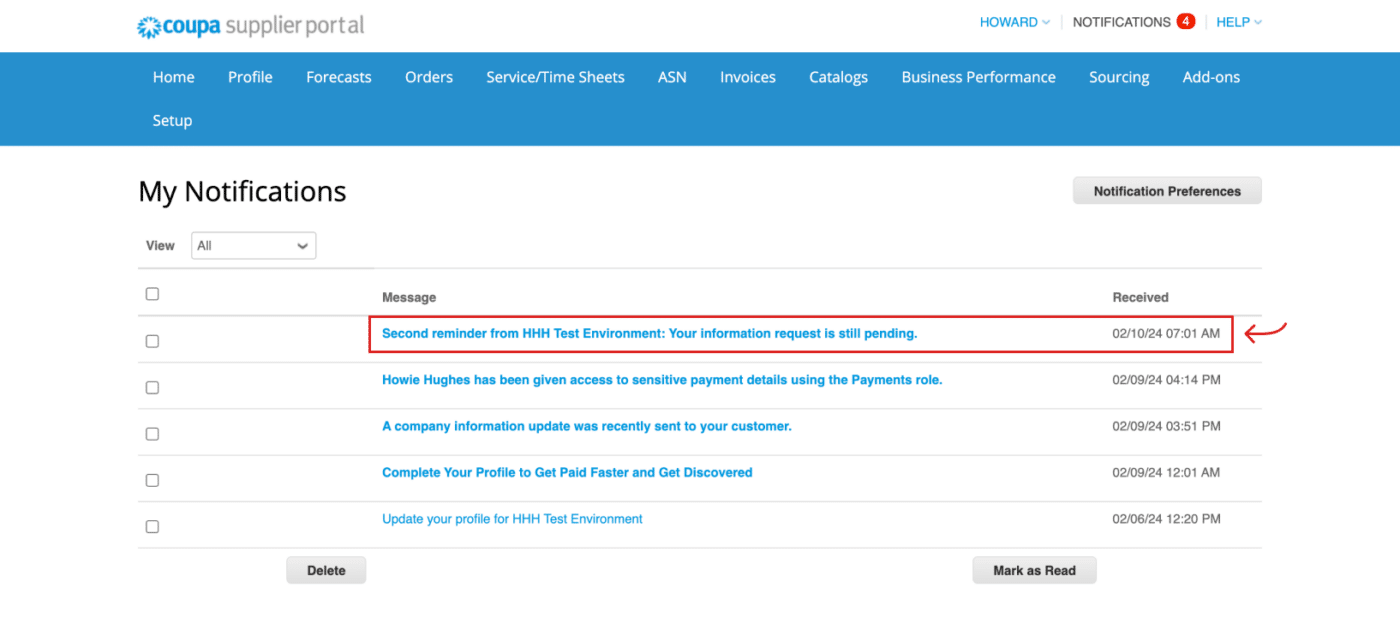The height and width of the screenshot is (624, 1400).
Task: Click the Notification Preferences button
Action: tap(1167, 190)
